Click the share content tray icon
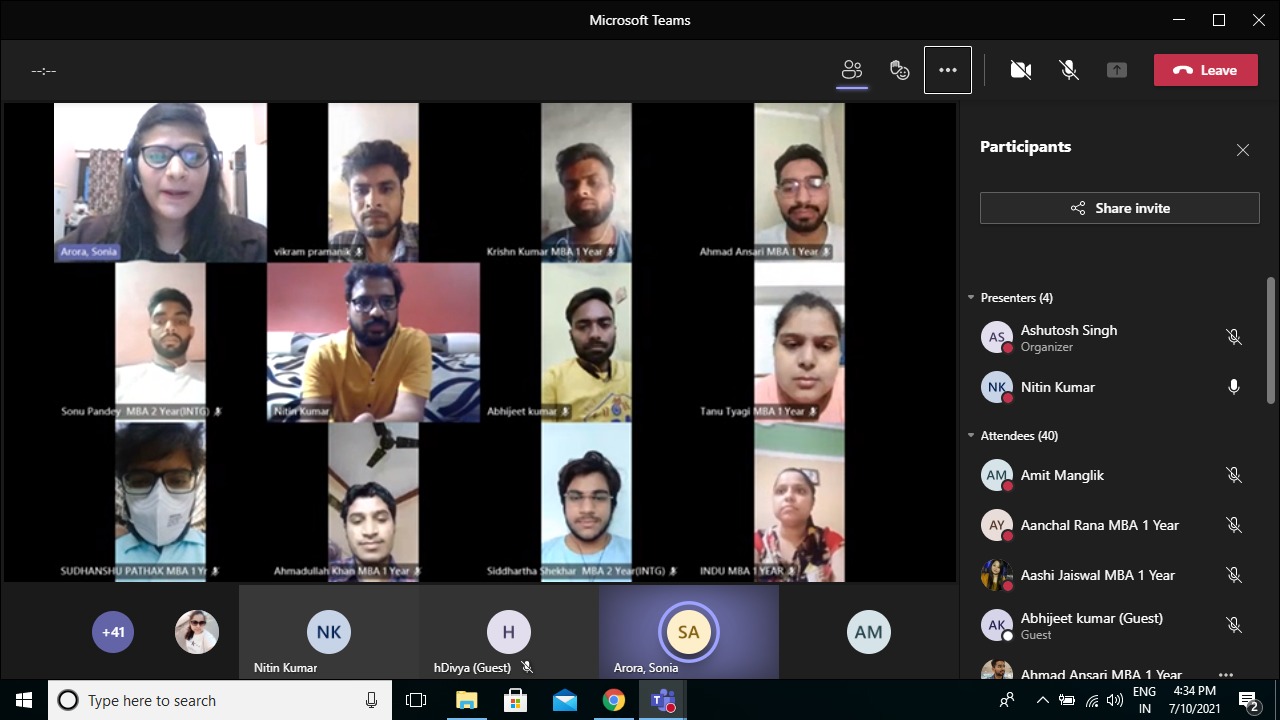Viewport: 1280px width, 720px height. (1117, 70)
